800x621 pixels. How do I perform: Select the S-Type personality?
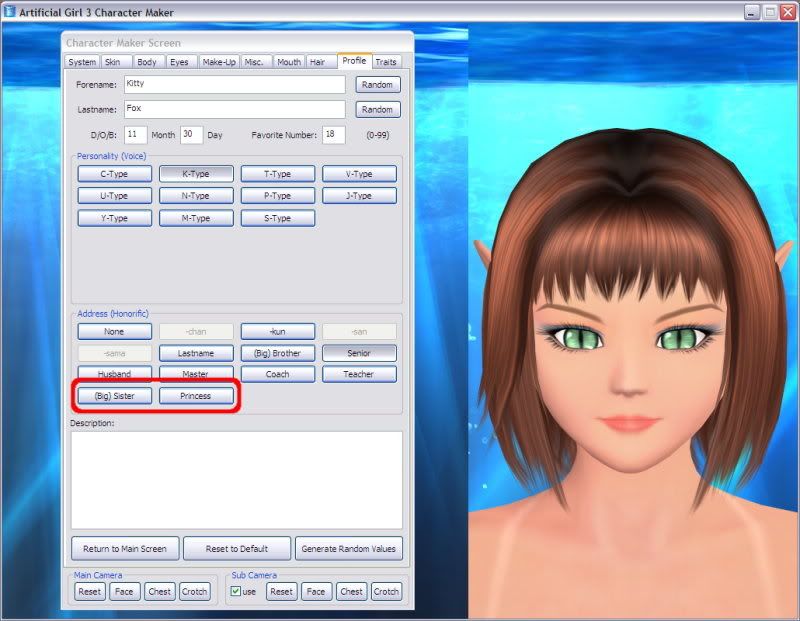pos(278,218)
